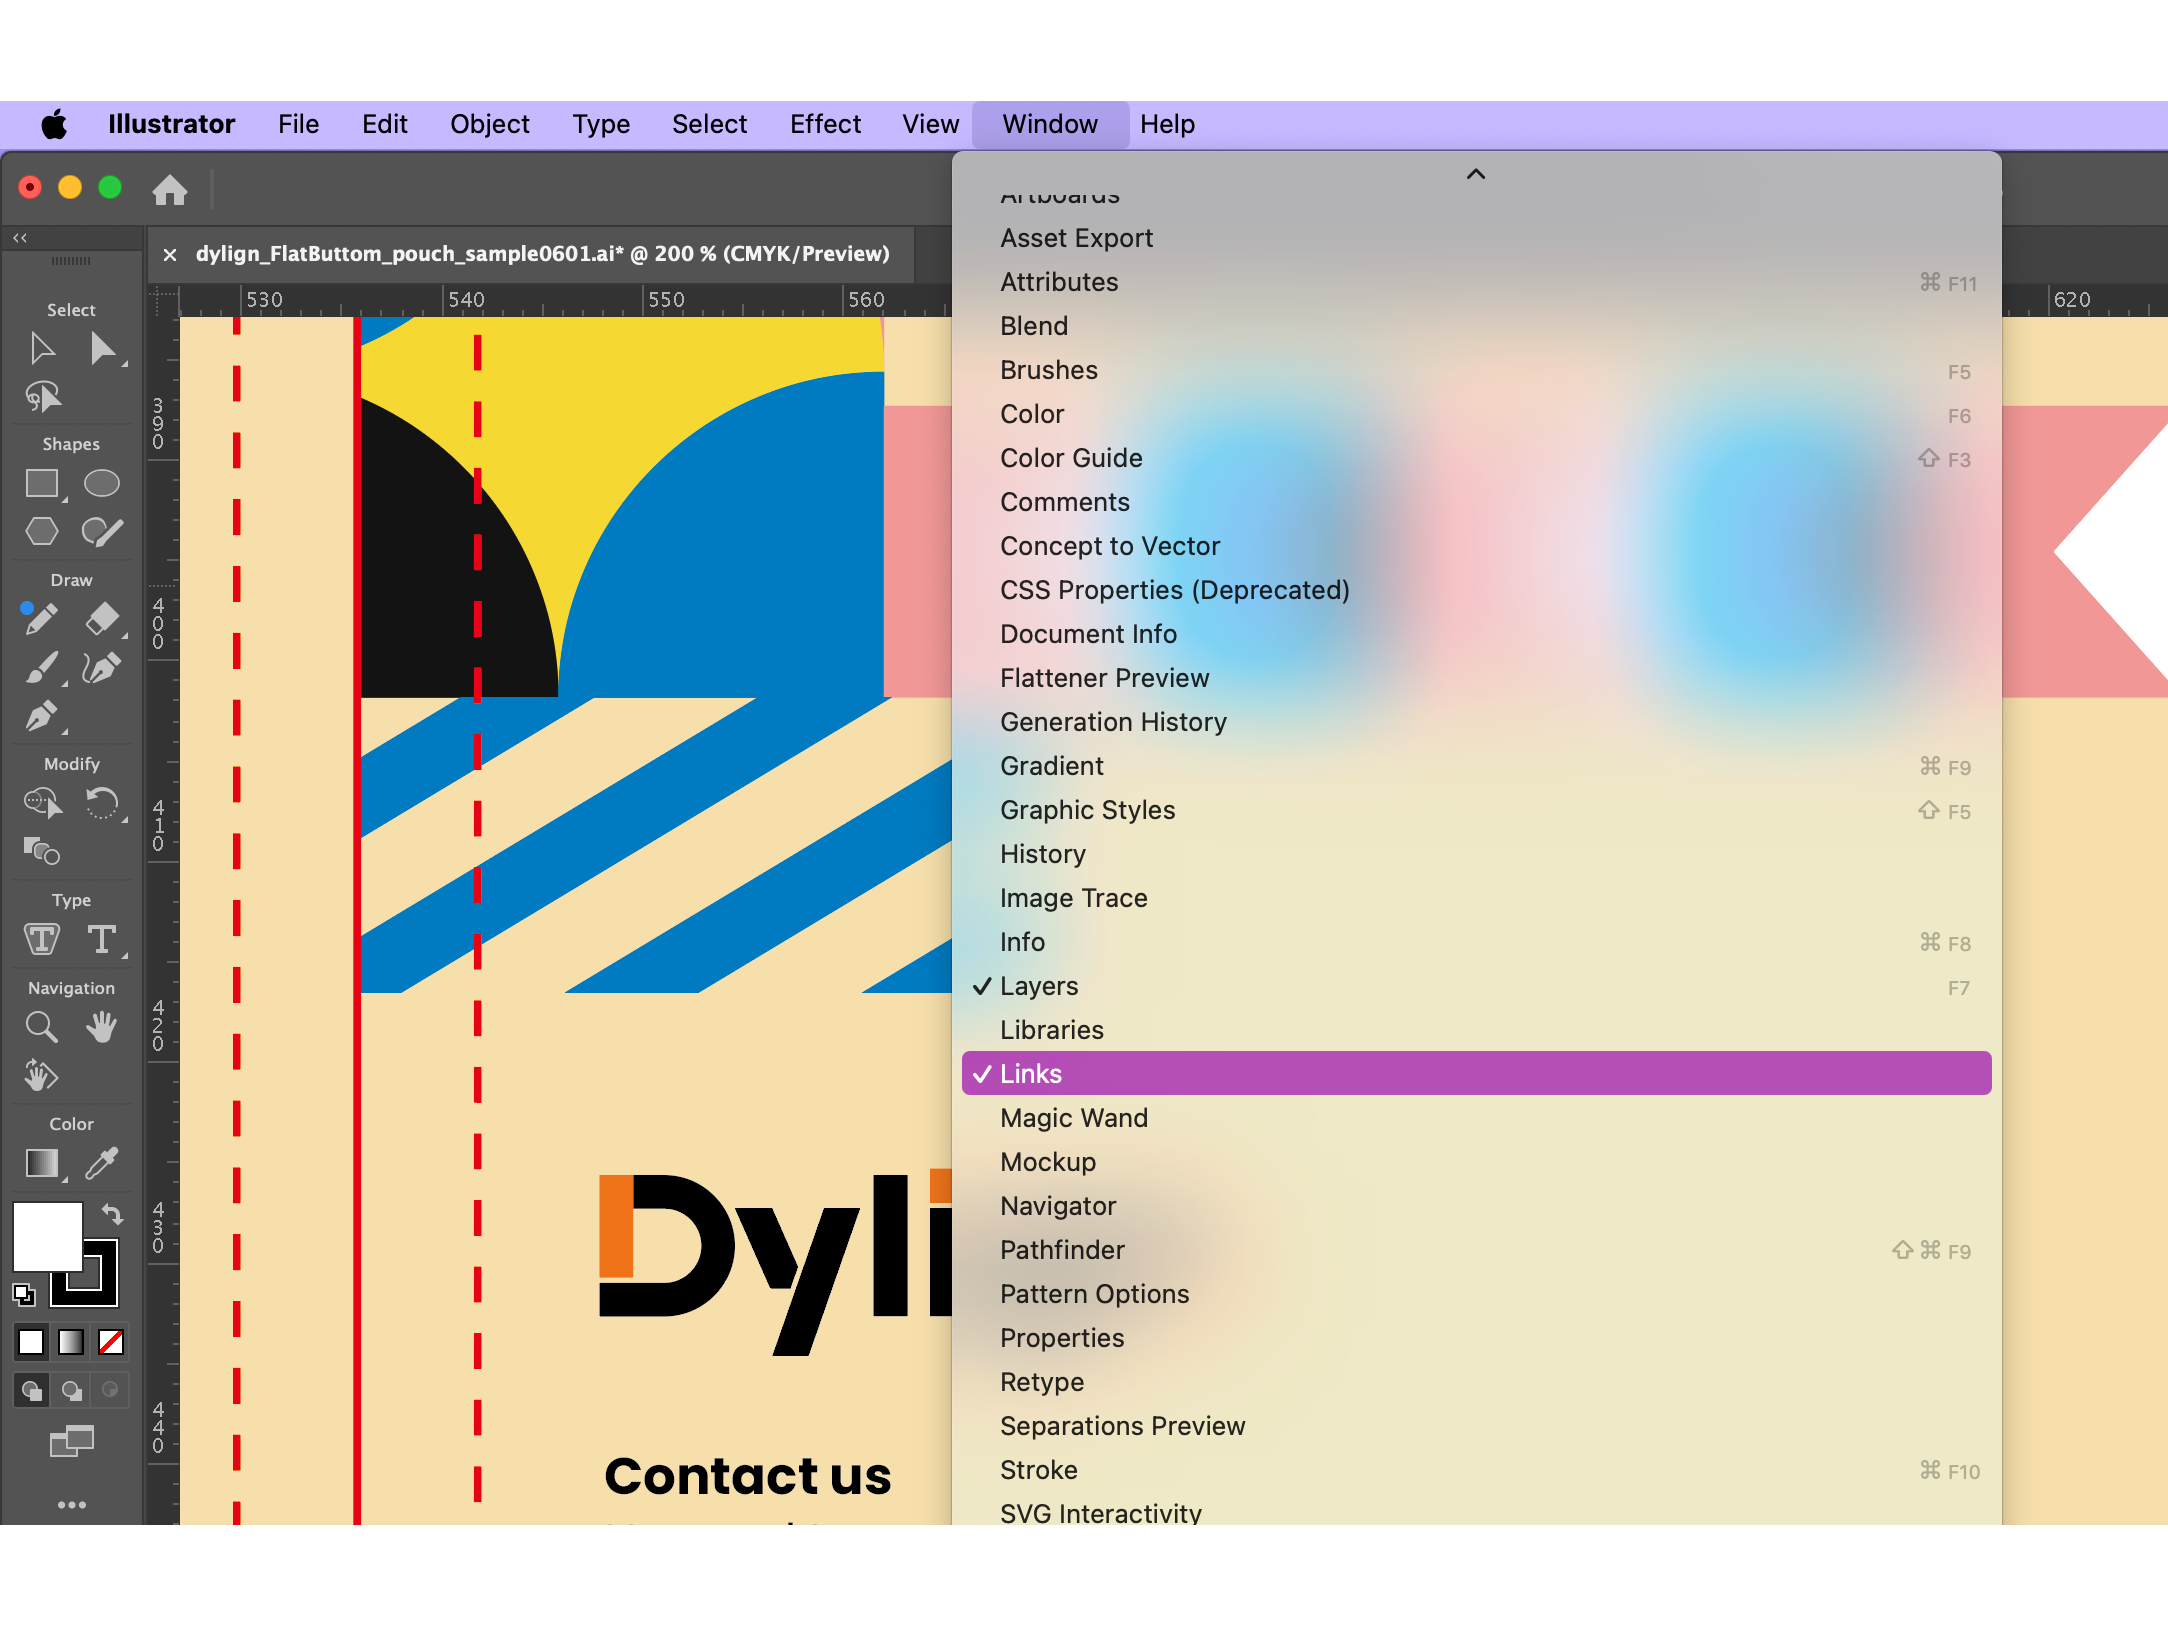
Task: Open the Change Screen Mode button
Action: click(72, 1441)
